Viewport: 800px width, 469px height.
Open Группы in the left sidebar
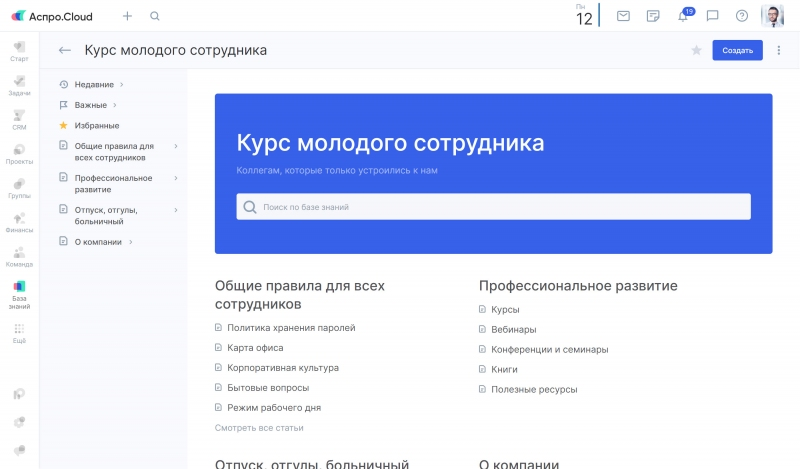pyautogui.click(x=19, y=188)
